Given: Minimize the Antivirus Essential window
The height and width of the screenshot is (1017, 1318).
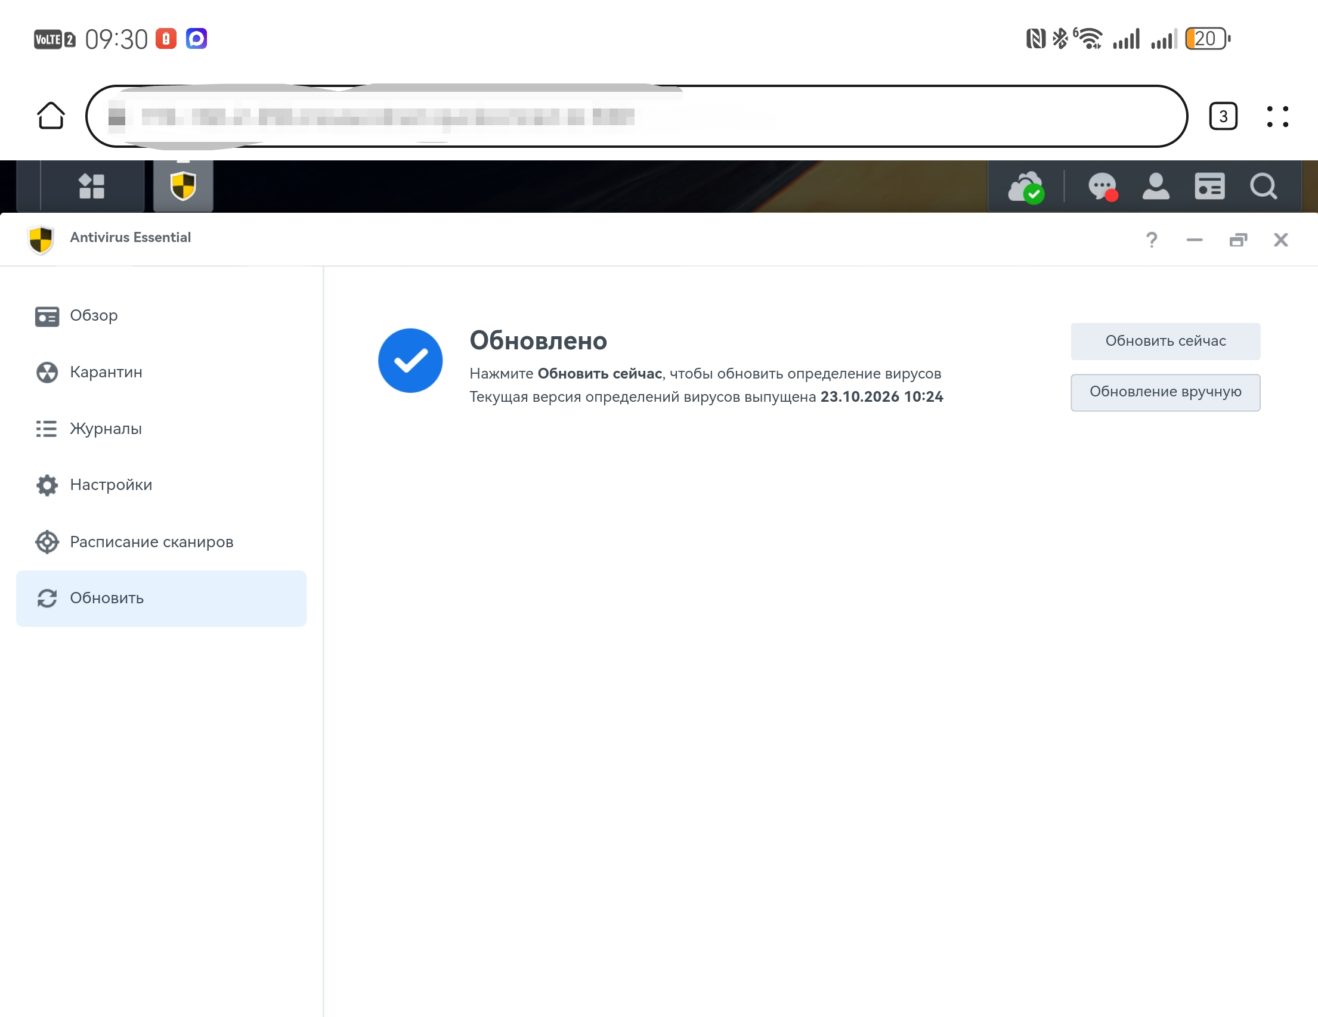Looking at the screenshot, I should click(1195, 240).
